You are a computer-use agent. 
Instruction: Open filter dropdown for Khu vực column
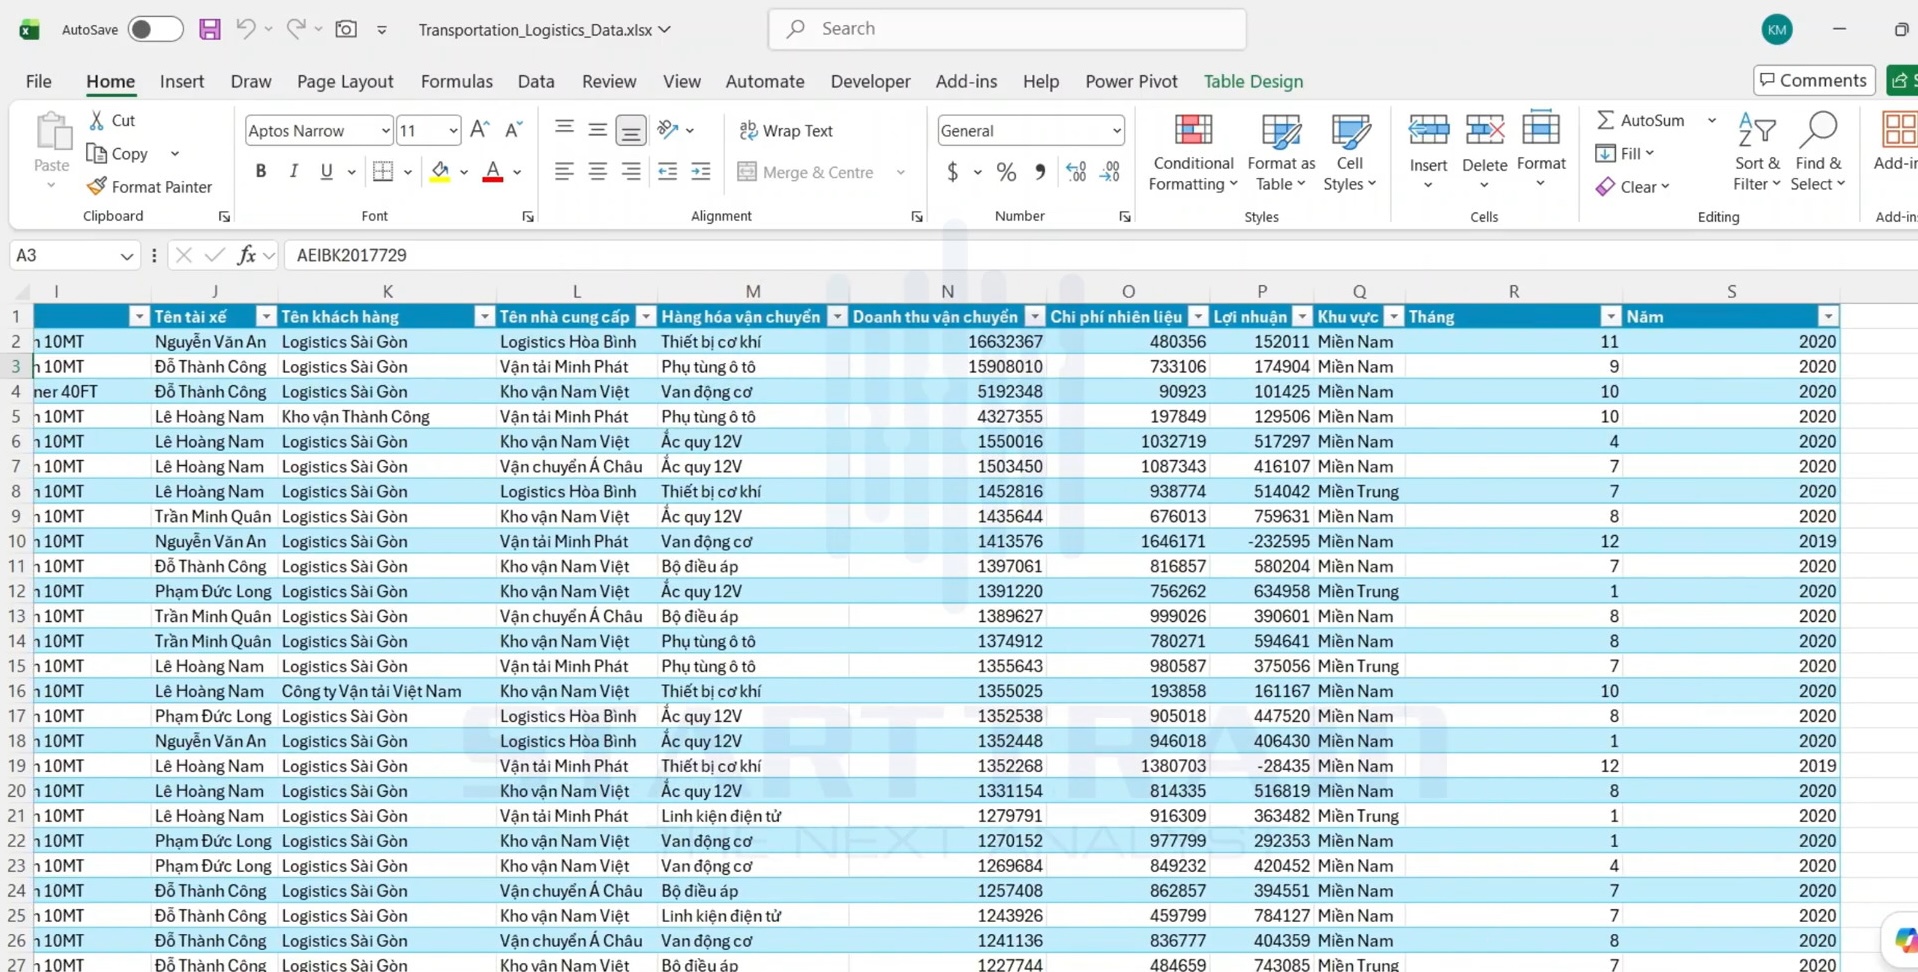pos(1393,317)
